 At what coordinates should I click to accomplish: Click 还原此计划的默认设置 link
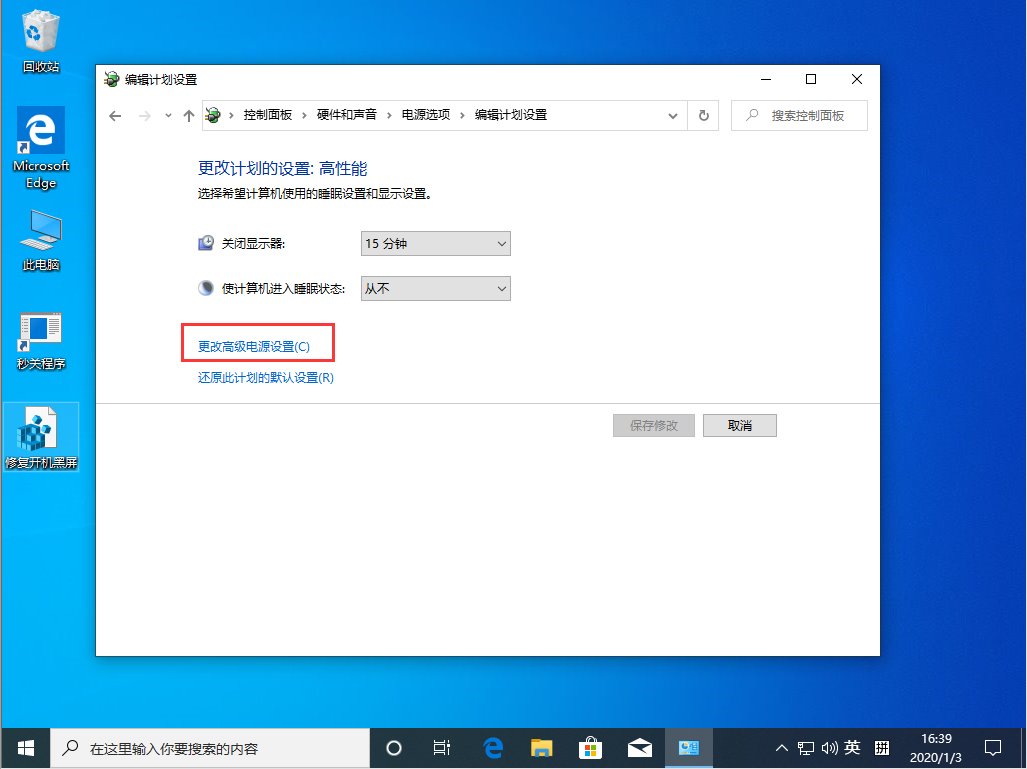coord(262,378)
